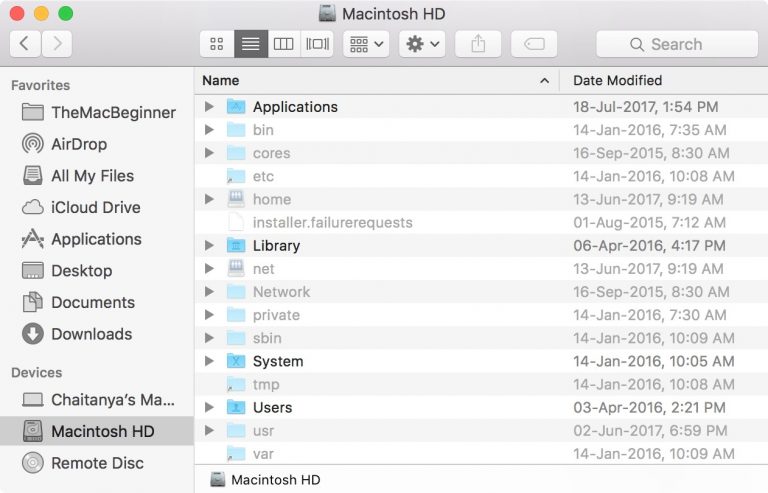
Task: Select the sbin folder name
Action: [x=267, y=338]
